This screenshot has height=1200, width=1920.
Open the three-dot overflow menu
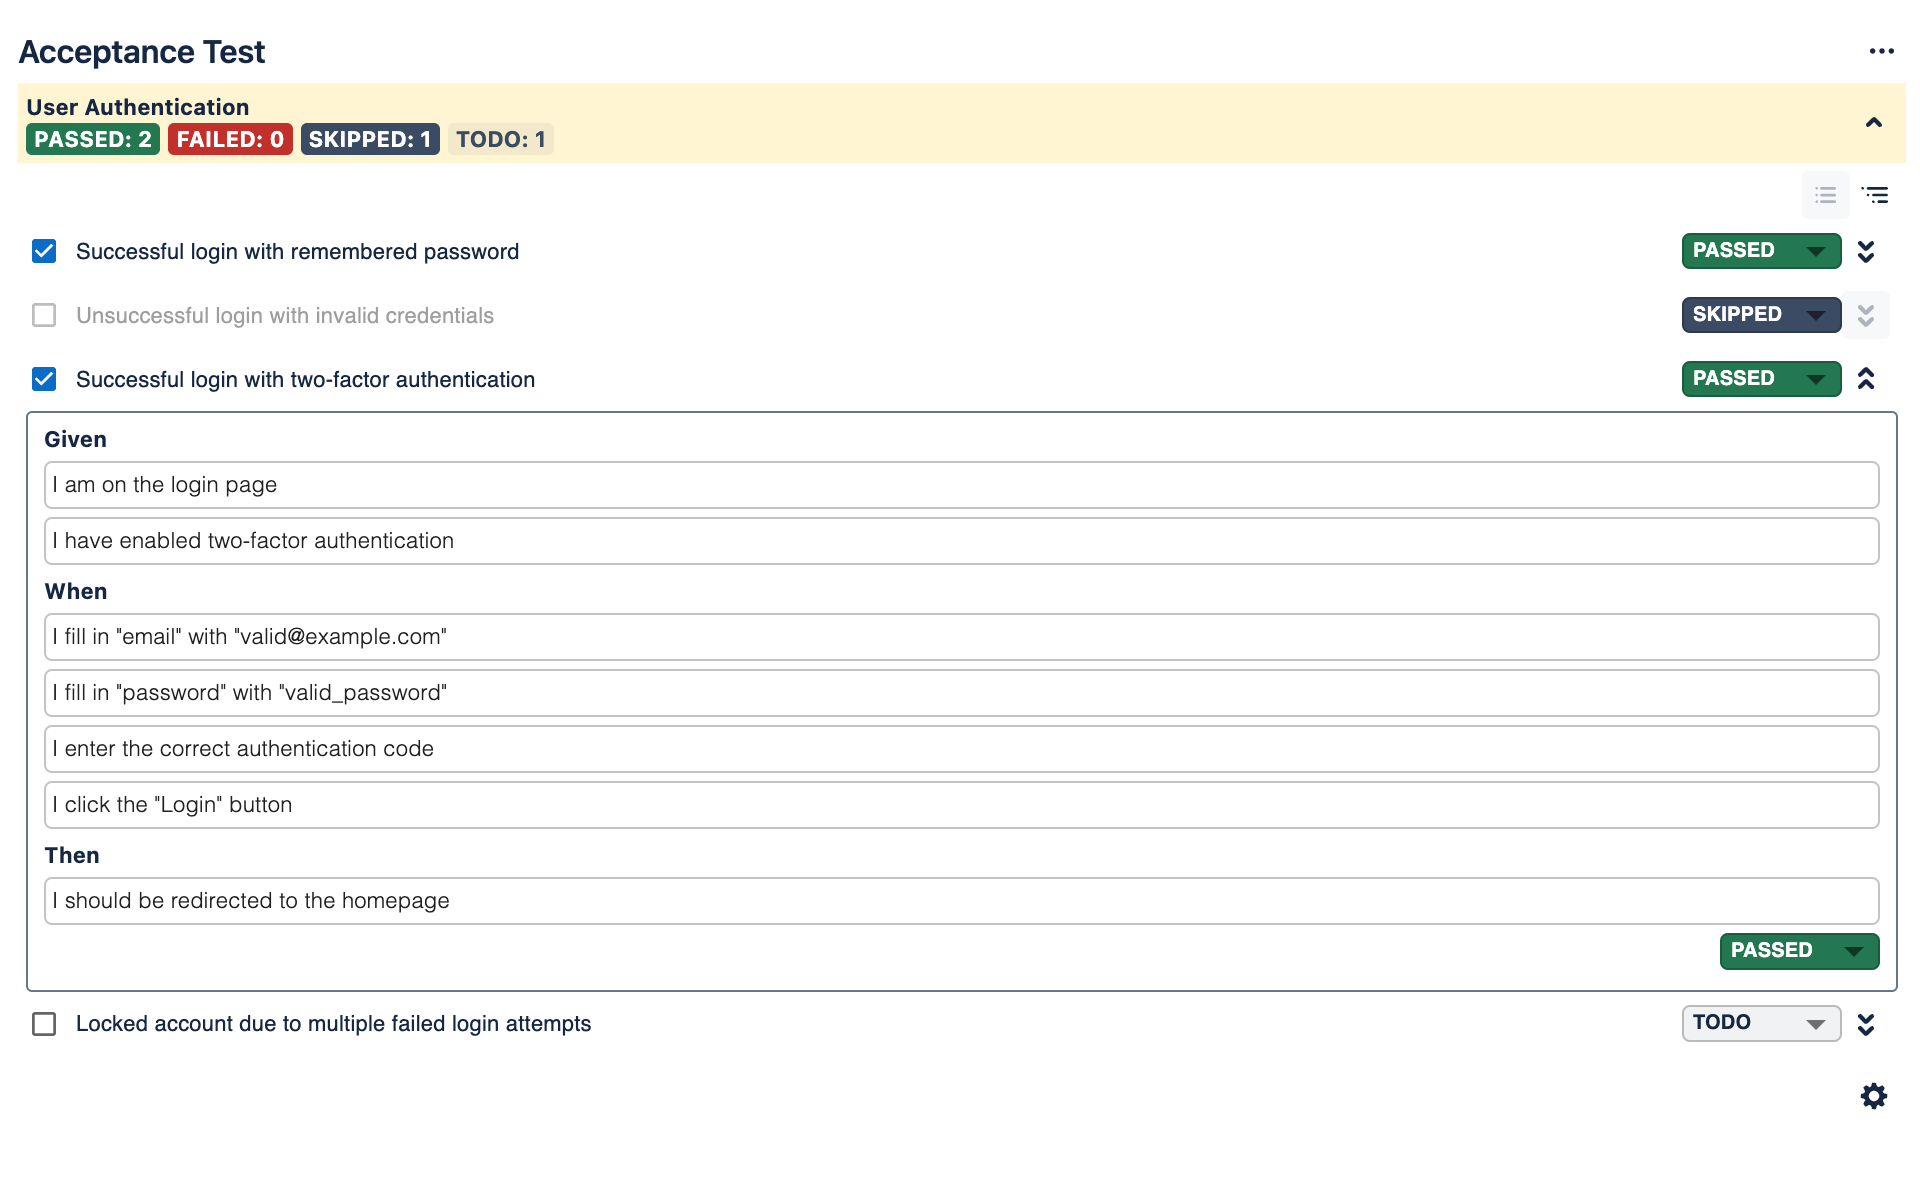[1882, 50]
